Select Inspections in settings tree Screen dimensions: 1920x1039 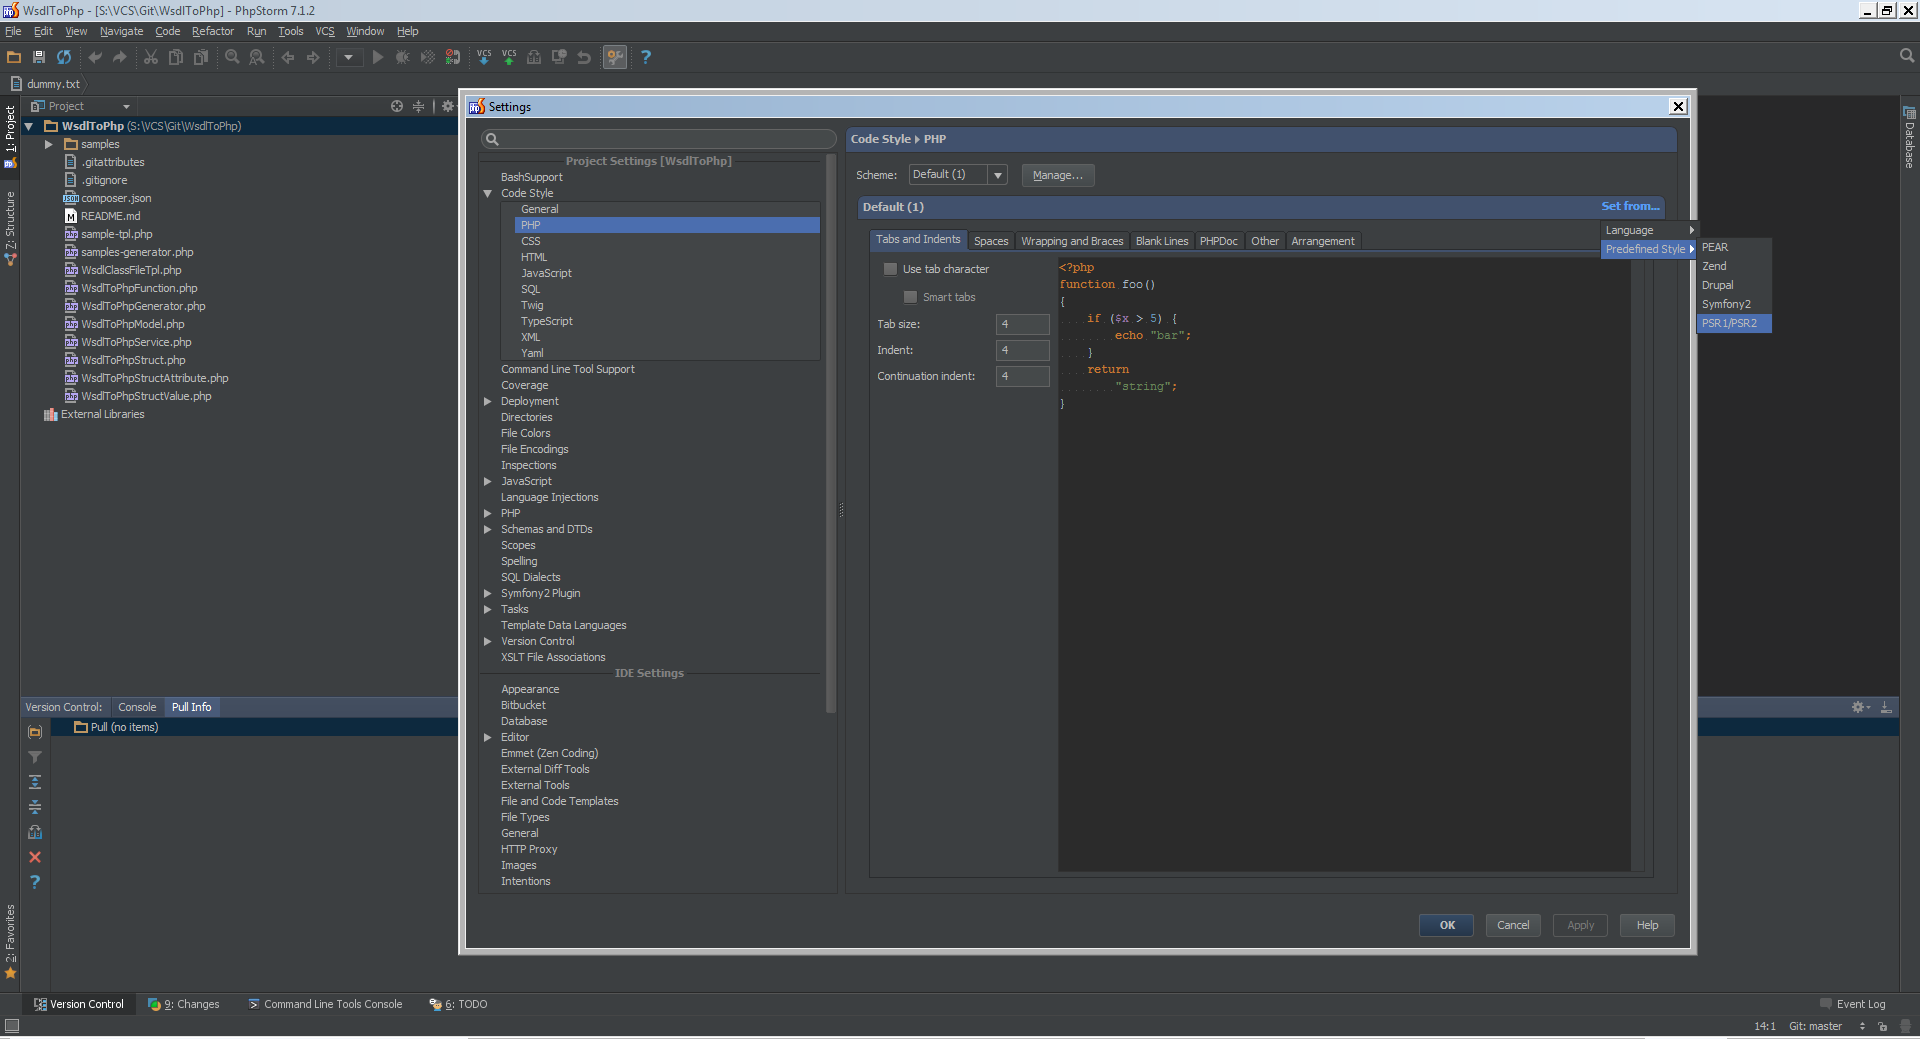pos(528,465)
